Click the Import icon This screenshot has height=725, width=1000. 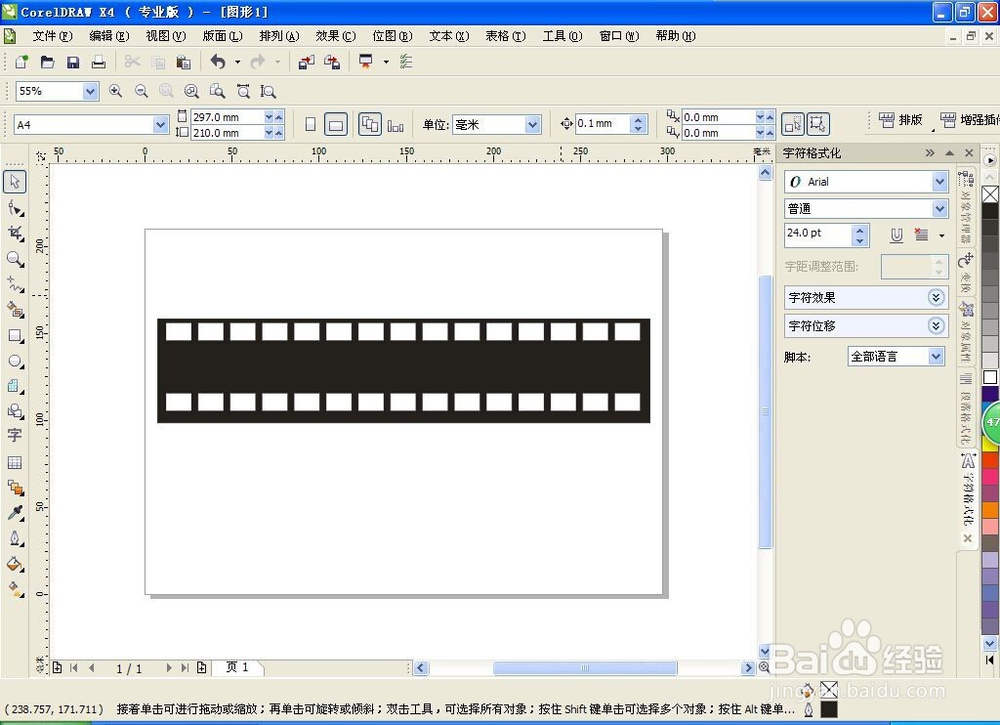coord(307,62)
